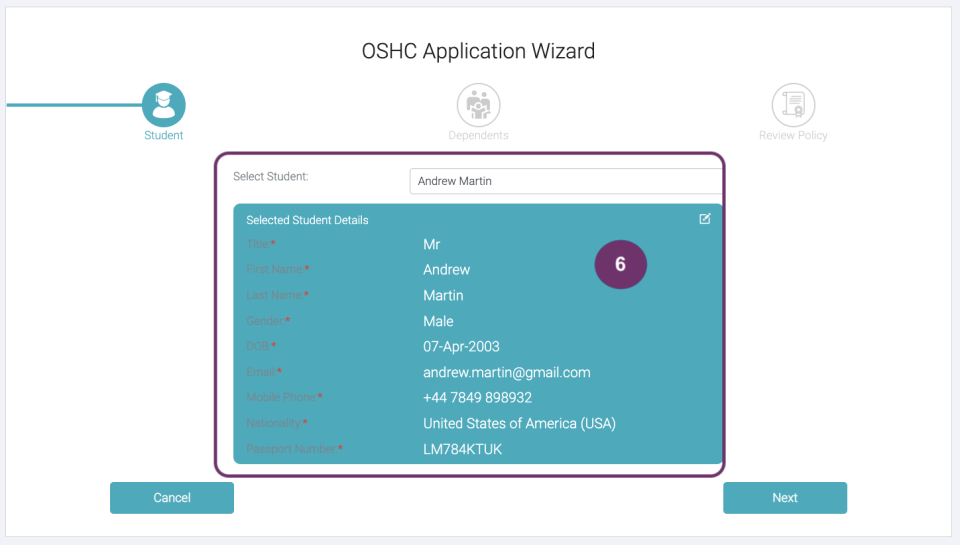
Task: Go to the Dependents step label
Action: coord(478,135)
